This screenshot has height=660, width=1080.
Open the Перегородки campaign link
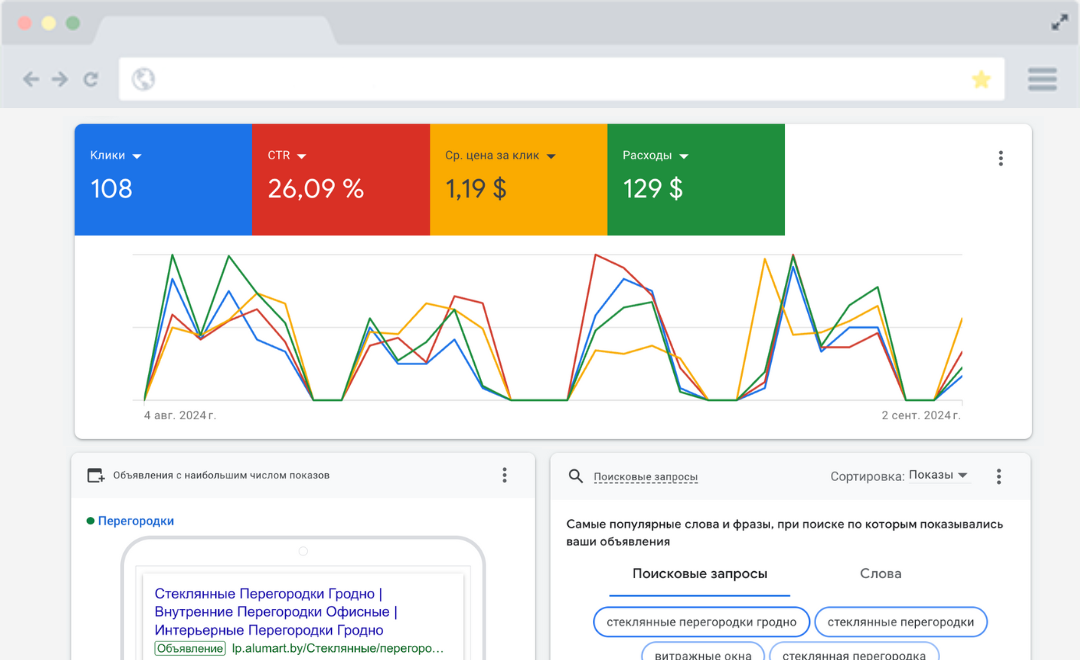click(136, 521)
